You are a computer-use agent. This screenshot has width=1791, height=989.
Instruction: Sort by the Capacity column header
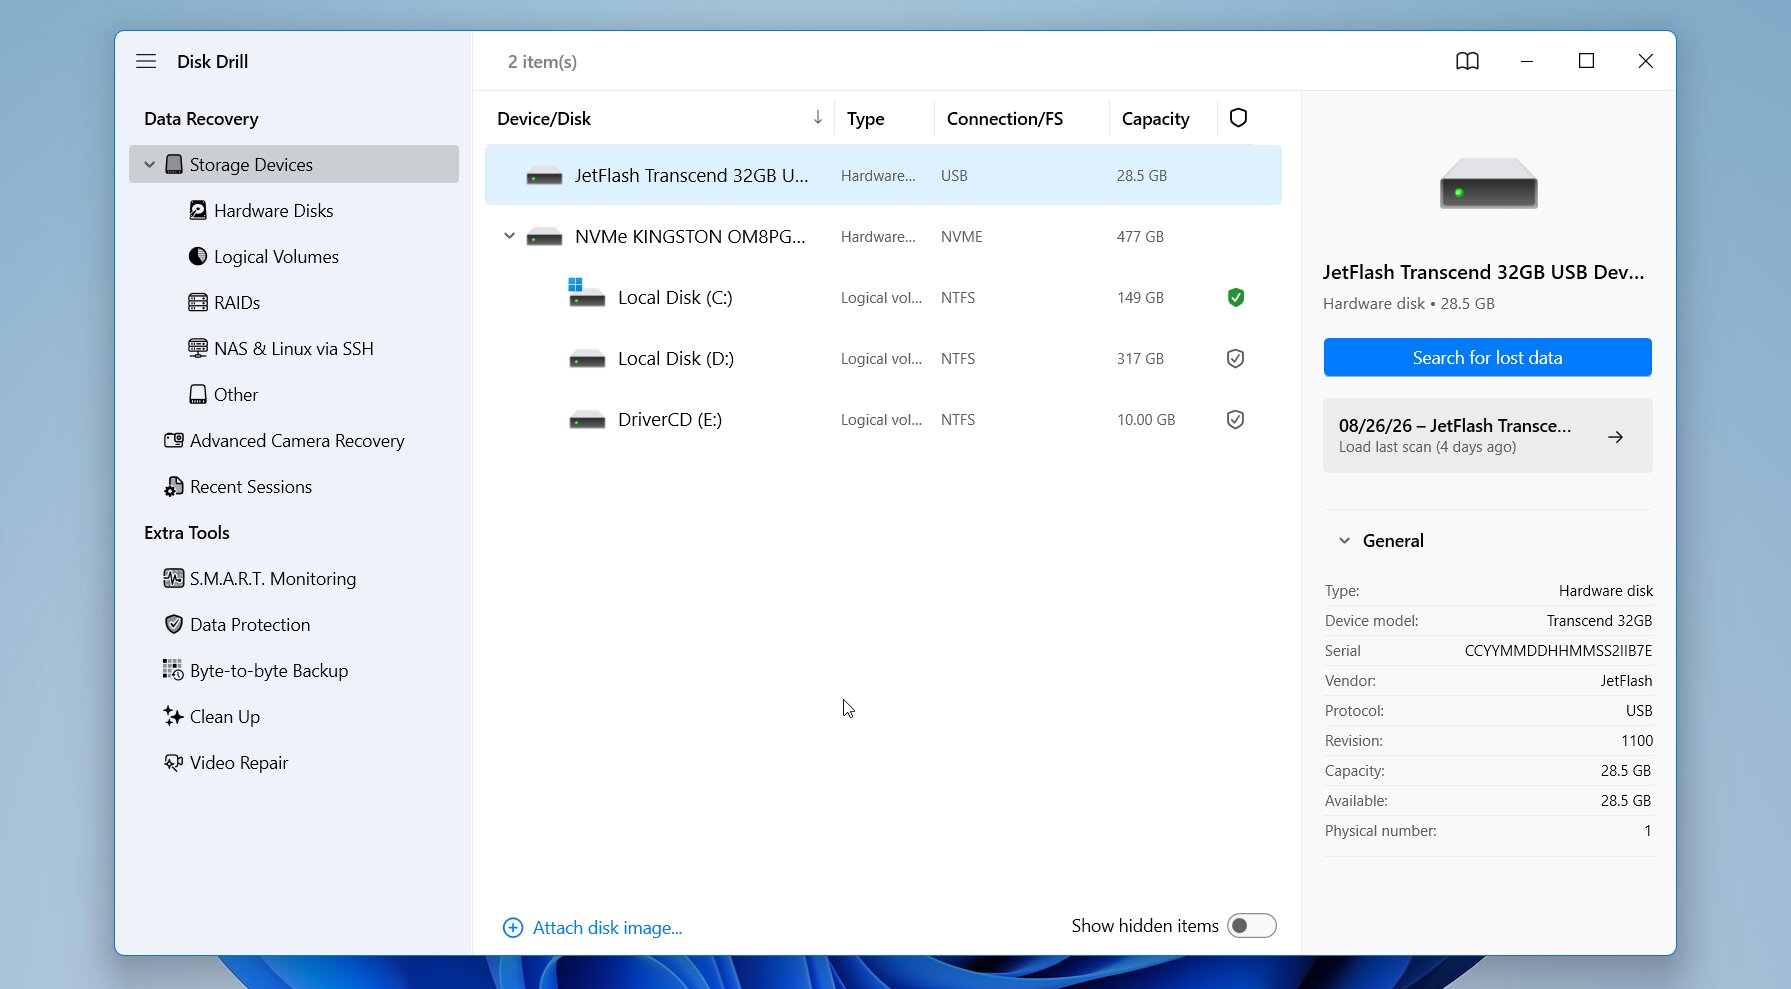click(x=1155, y=118)
